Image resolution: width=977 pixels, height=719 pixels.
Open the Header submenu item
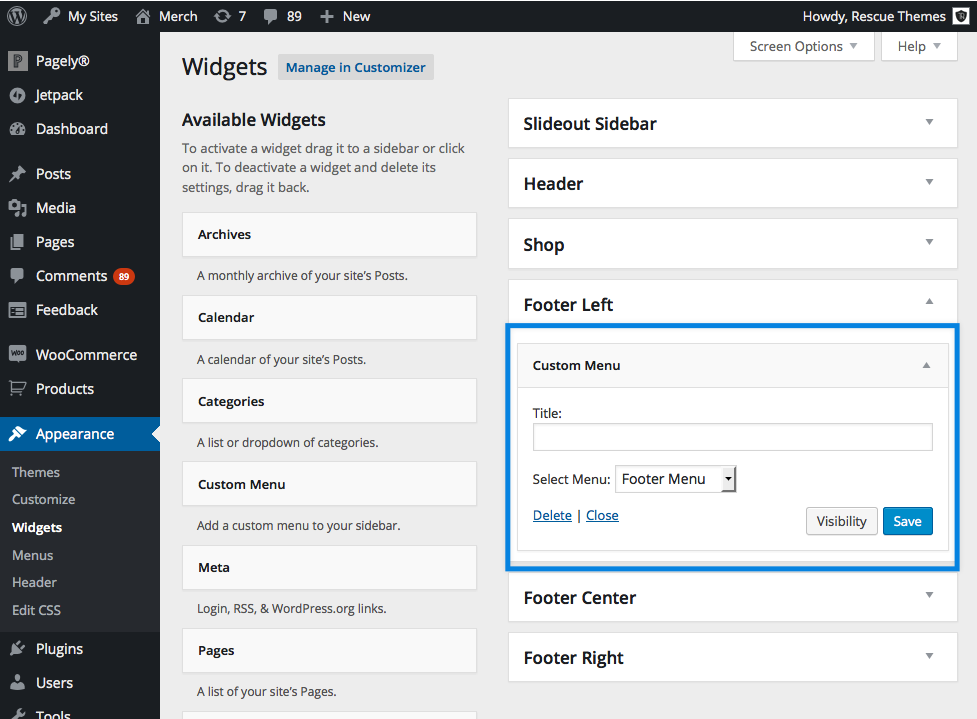tap(34, 583)
